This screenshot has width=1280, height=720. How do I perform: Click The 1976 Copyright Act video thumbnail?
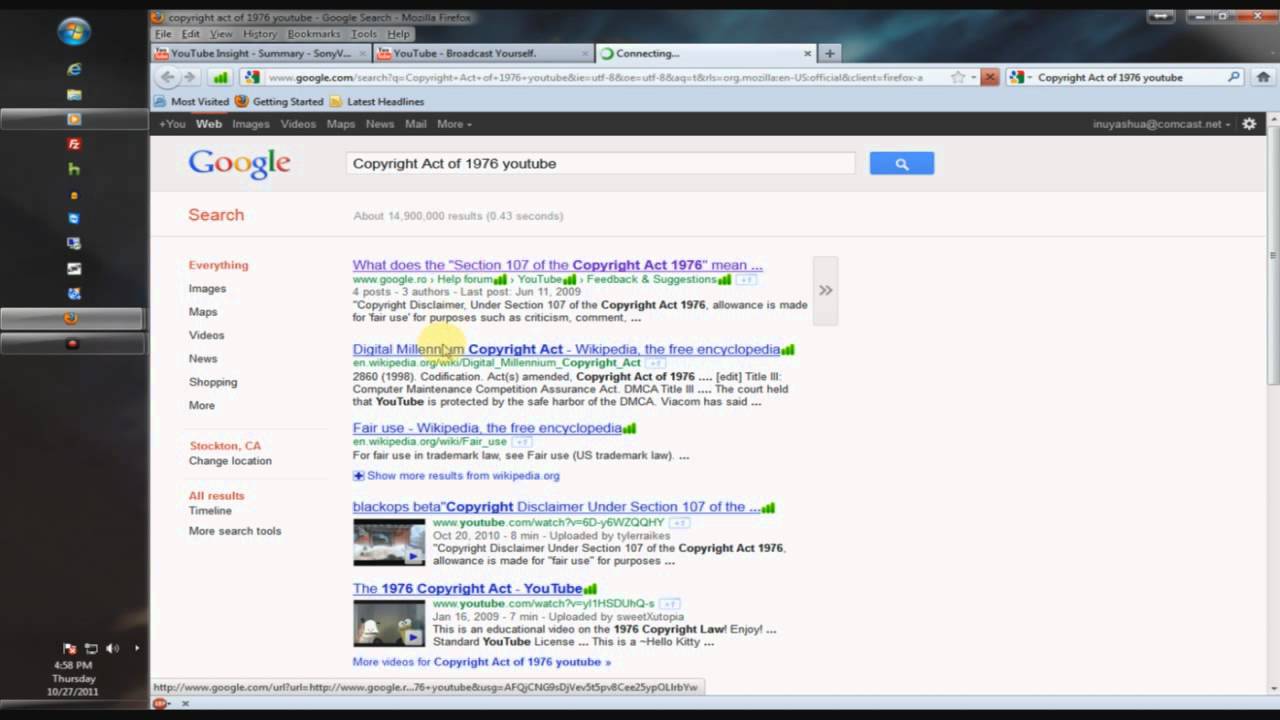(389, 623)
